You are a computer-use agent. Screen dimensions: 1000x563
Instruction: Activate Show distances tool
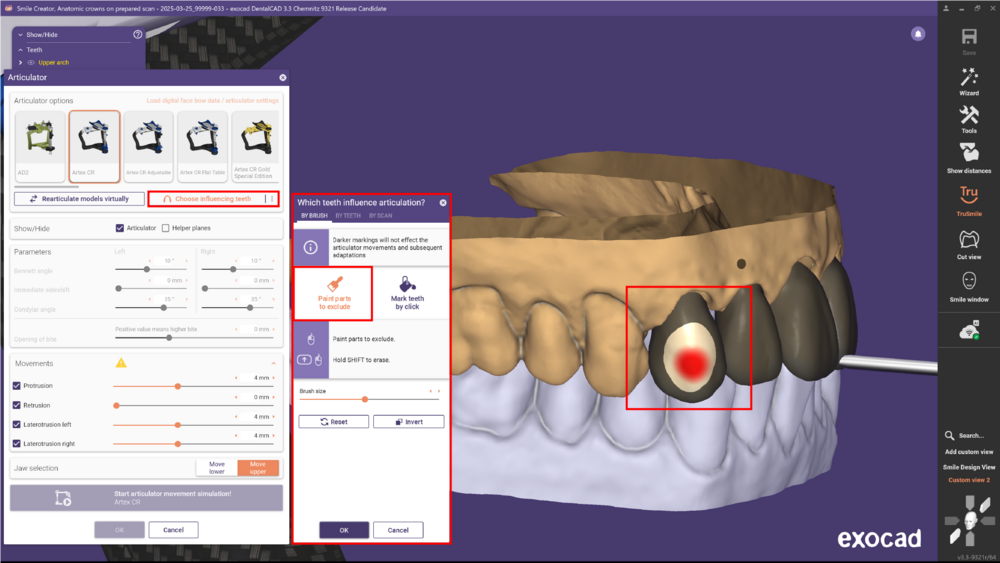pyautogui.click(x=969, y=154)
